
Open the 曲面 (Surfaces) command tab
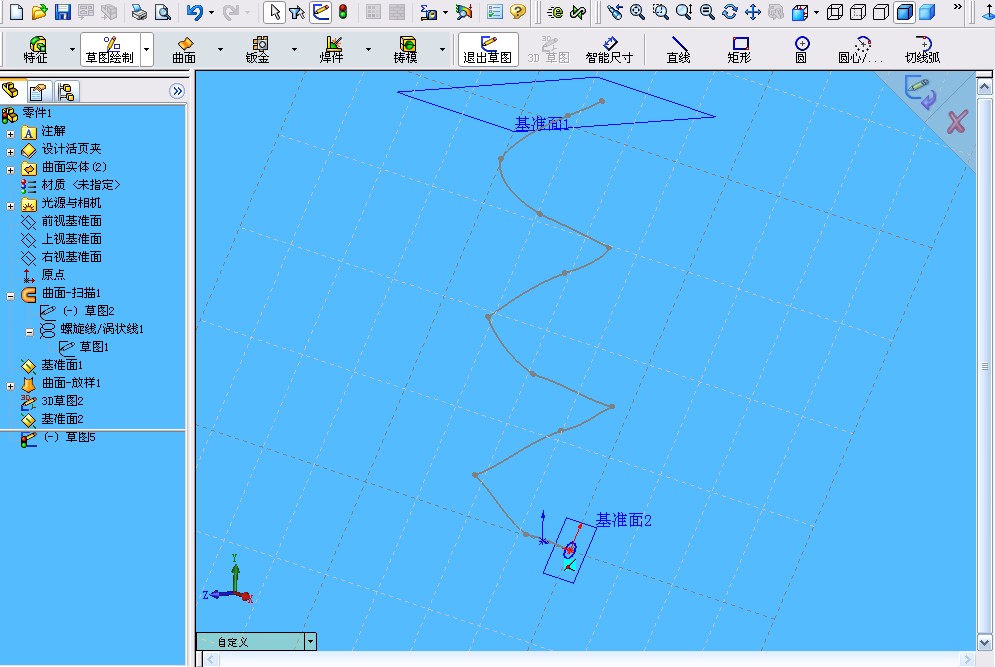pos(184,50)
